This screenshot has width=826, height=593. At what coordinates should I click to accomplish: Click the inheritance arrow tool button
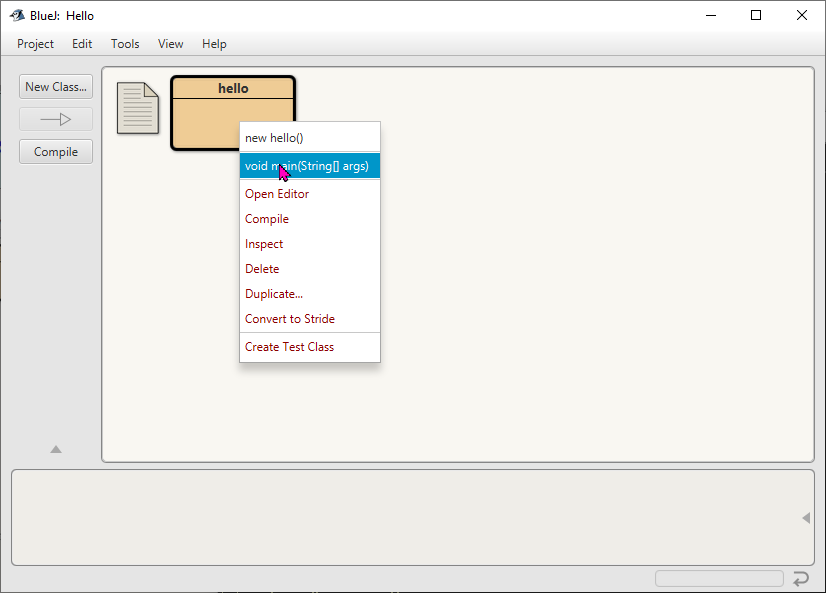tap(56, 120)
